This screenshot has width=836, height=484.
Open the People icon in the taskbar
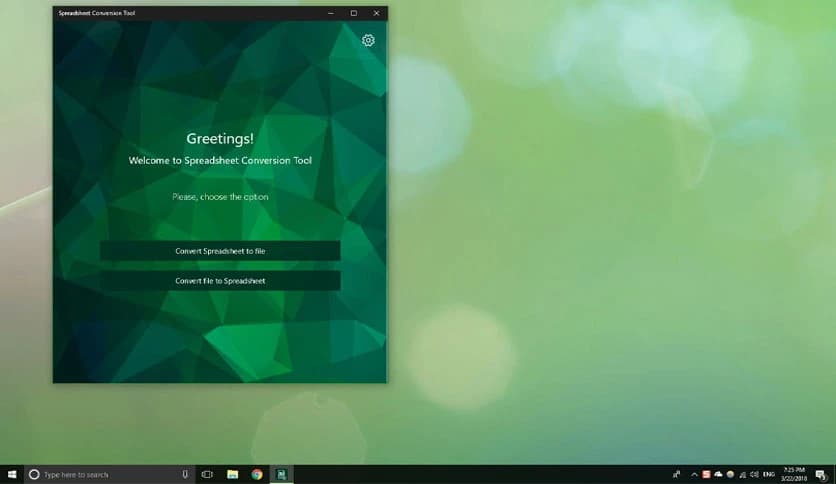point(677,474)
